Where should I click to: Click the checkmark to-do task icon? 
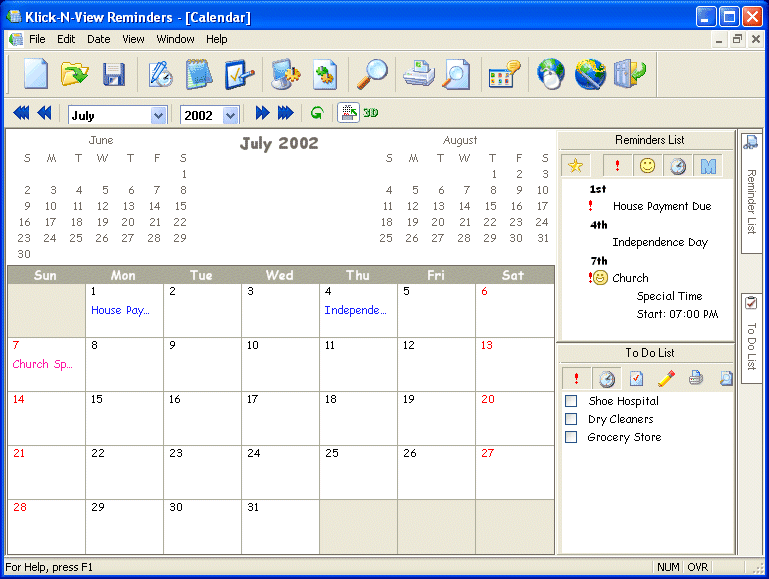[x=239, y=75]
